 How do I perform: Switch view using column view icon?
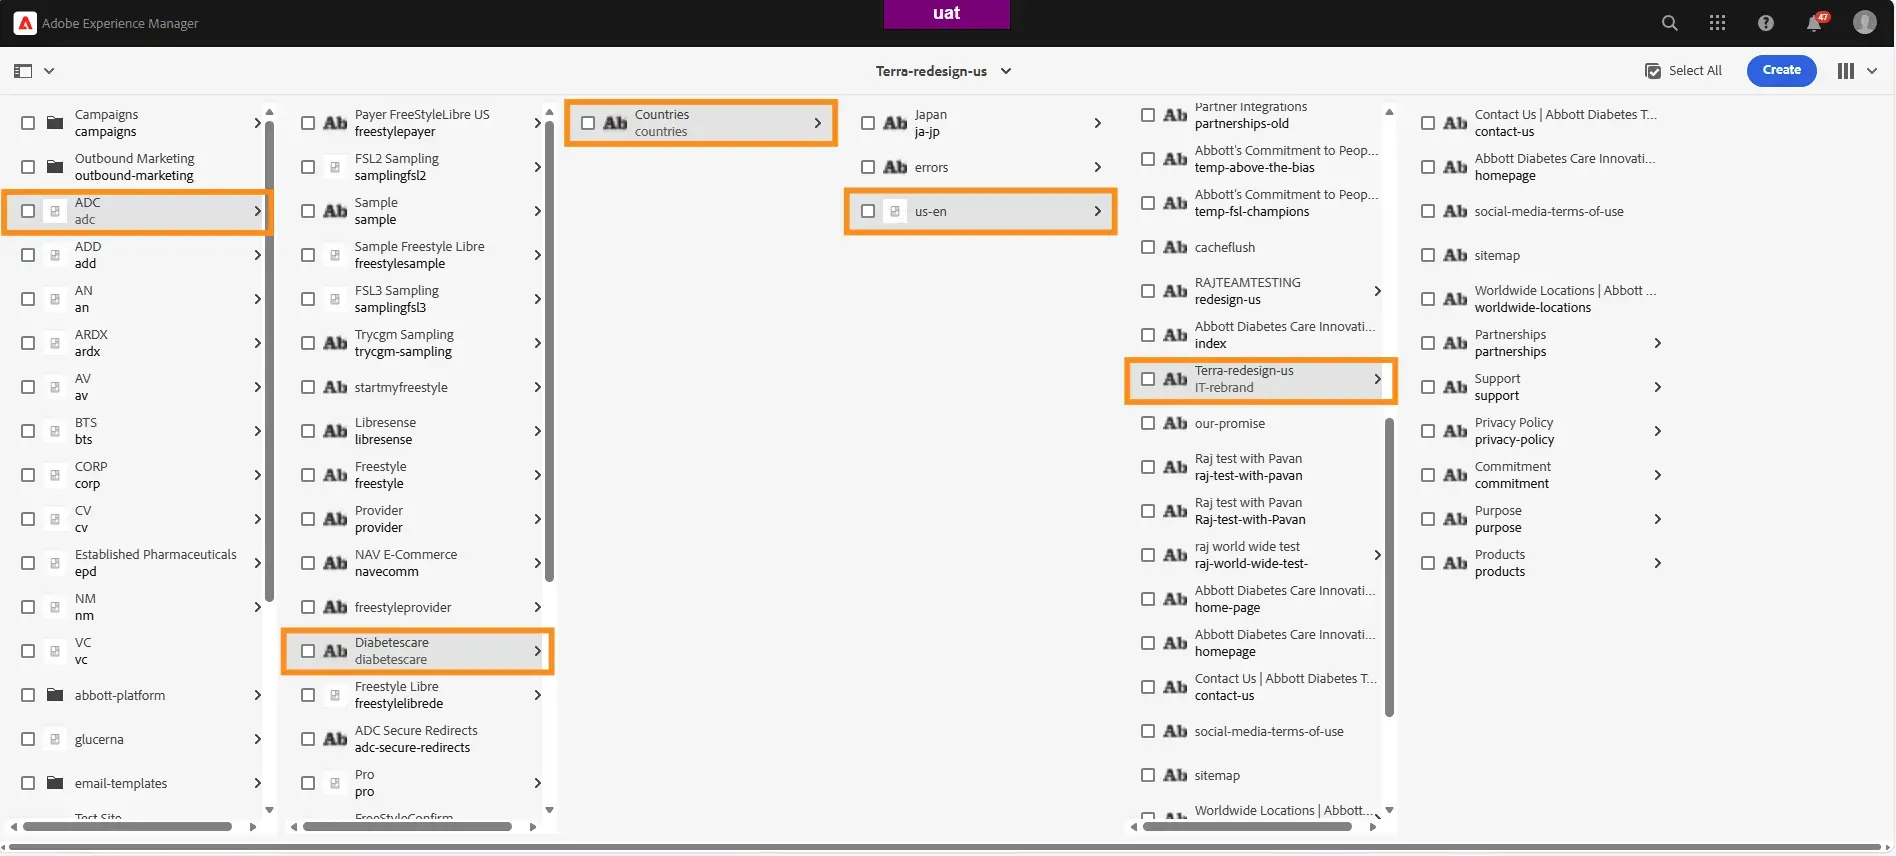[1846, 71]
